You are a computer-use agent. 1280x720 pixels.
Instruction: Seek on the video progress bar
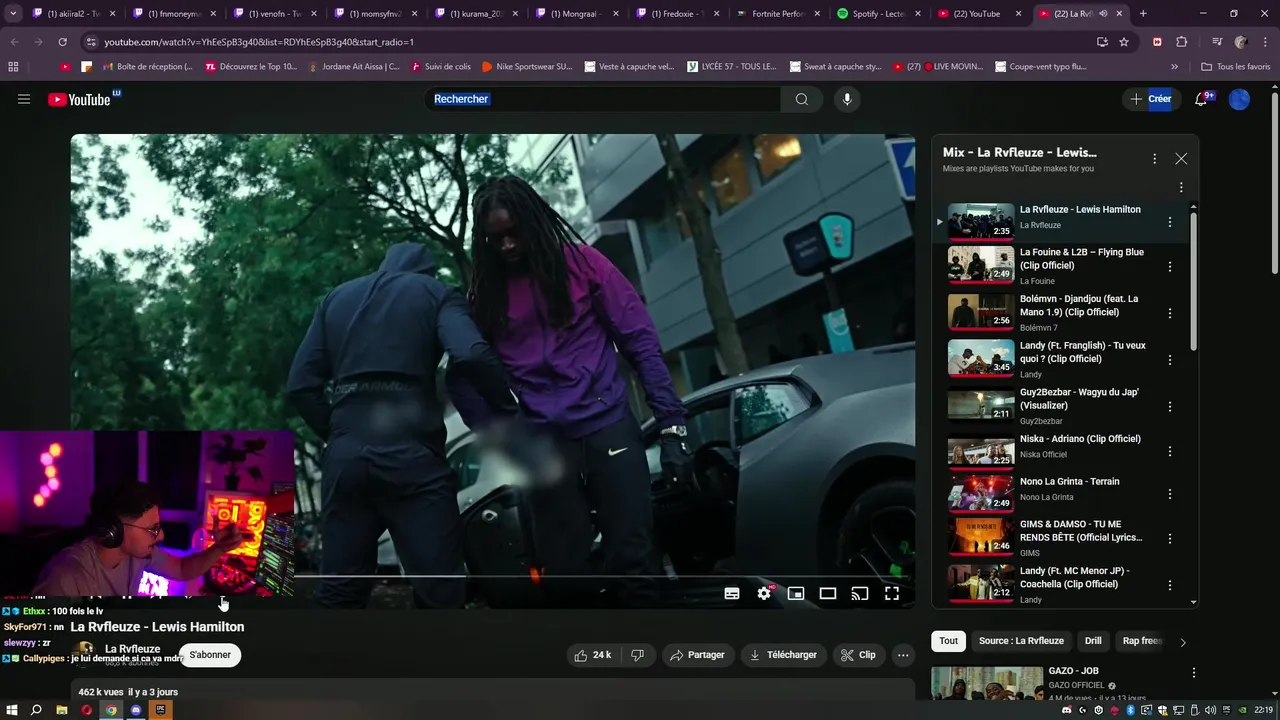pos(492,576)
